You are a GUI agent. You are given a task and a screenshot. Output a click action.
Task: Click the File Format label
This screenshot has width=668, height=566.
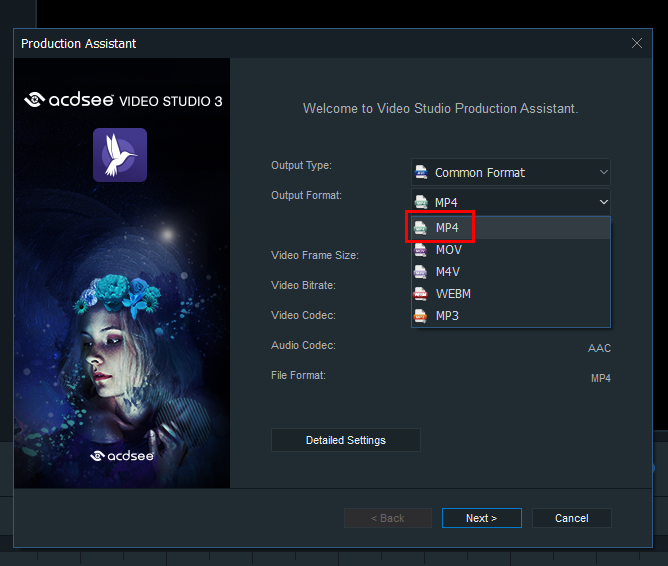298,375
